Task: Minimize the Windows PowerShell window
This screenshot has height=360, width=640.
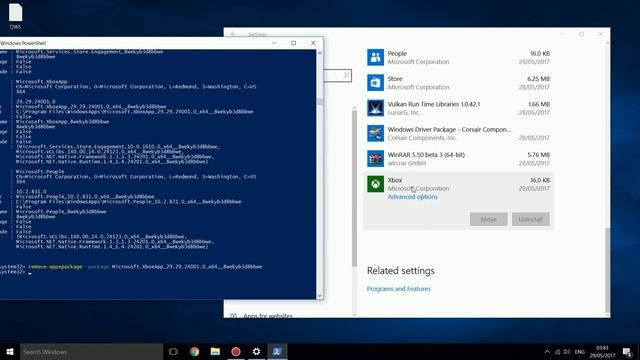Action: [x=274, y=43]
